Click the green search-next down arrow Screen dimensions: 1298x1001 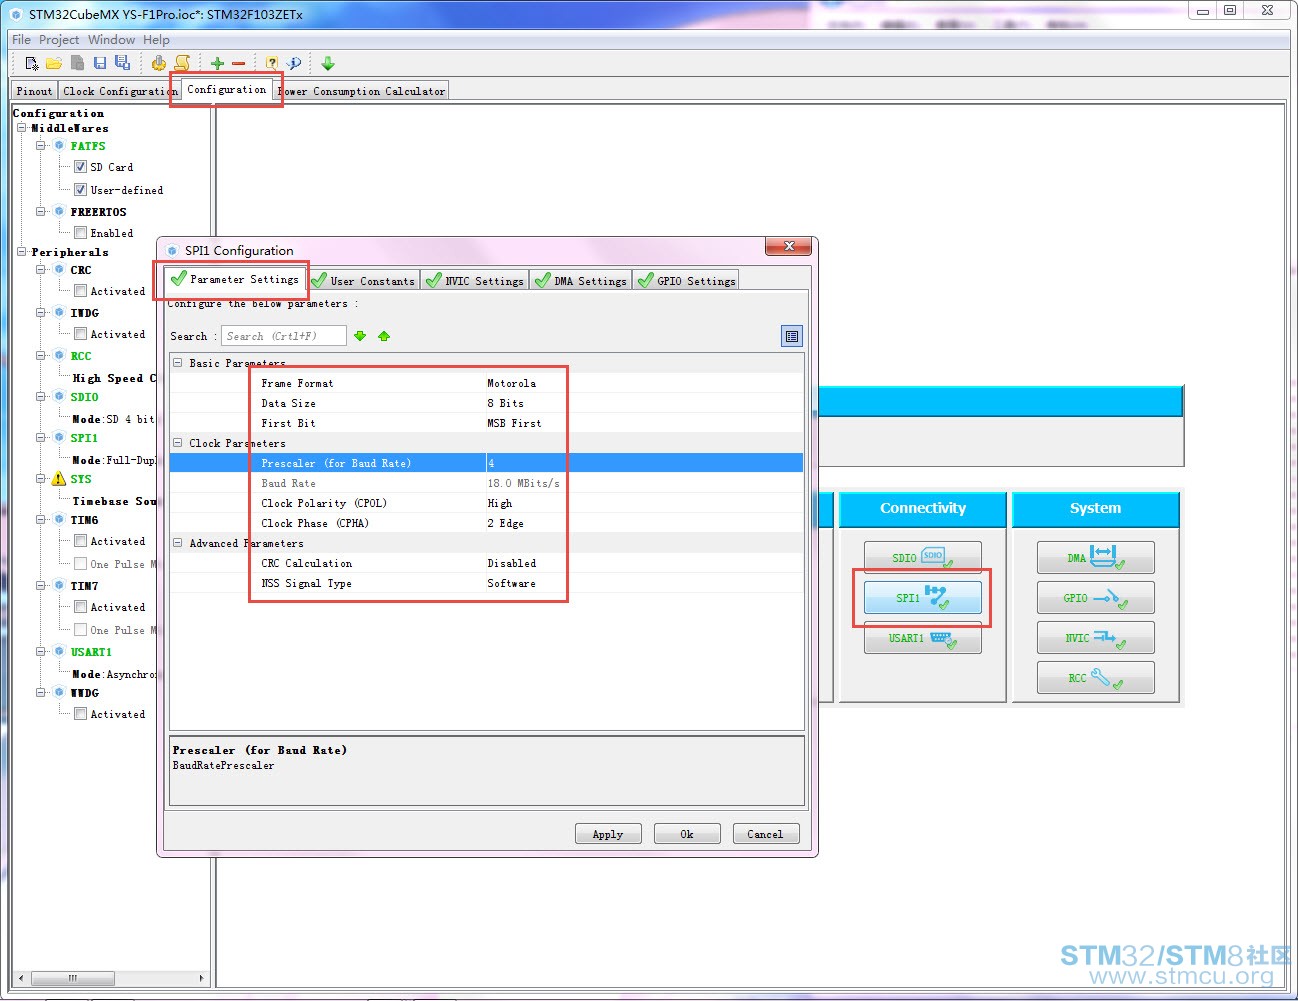tap(360, 336)
